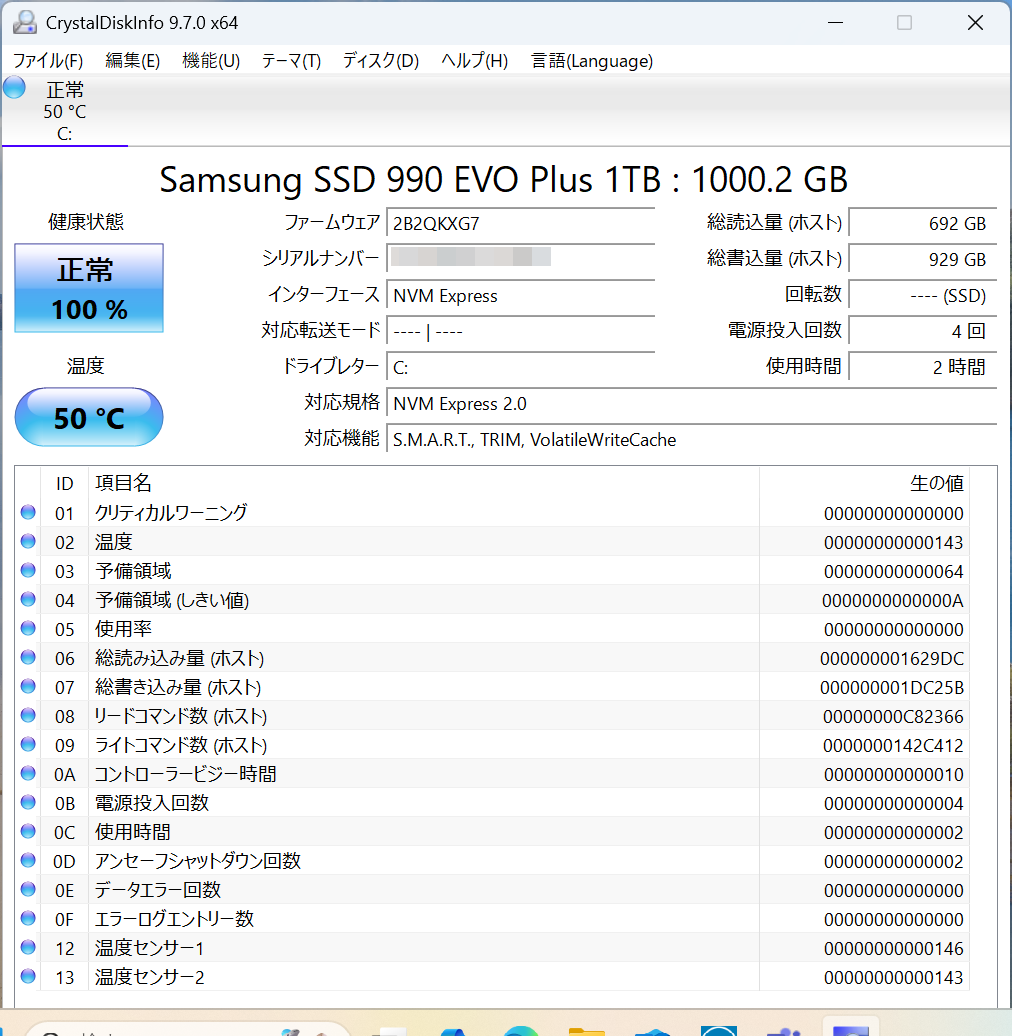Viewport: 1012px width, 1036px height.
Task: Open the folder icon on the taskbar
Action: [x=585, y=1030]
